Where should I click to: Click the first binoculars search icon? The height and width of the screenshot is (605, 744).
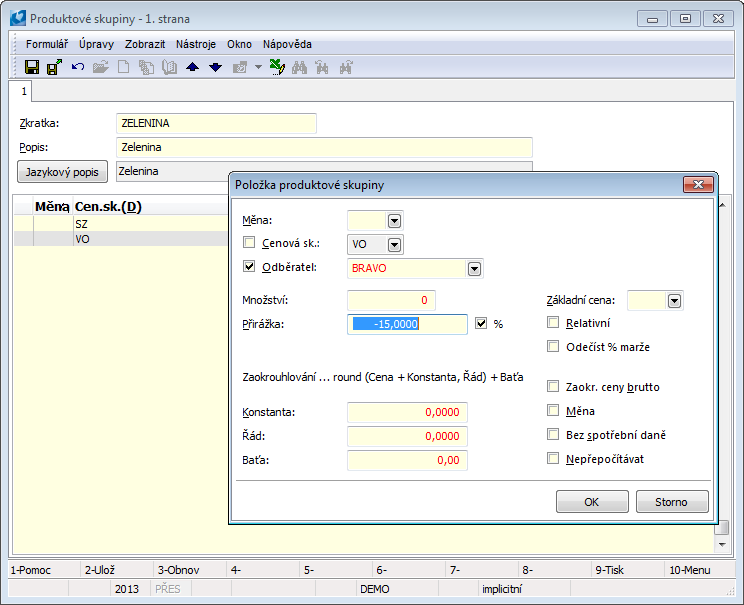(x=299, y=67)
